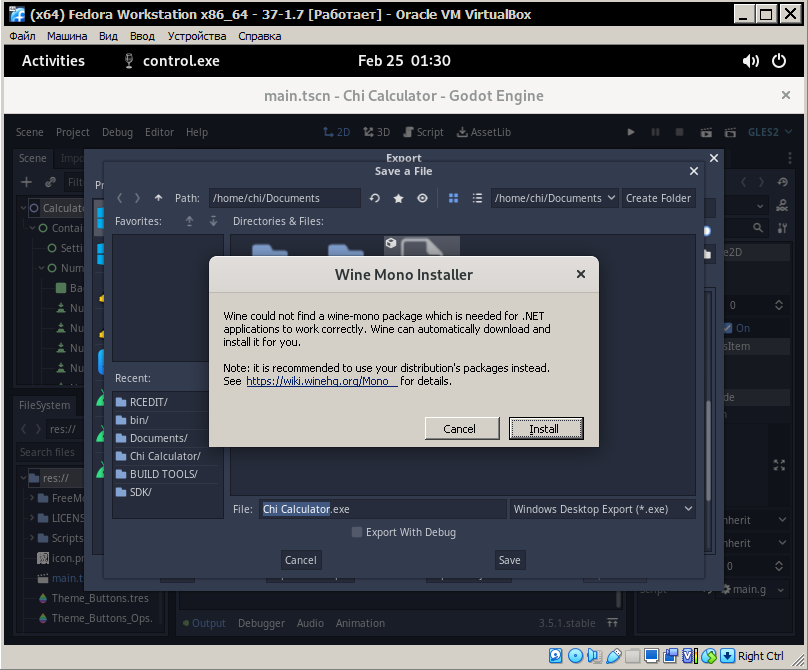
Task: Open inspector tools settings icon
Action: pyautogui.click(x=782, y=228)
